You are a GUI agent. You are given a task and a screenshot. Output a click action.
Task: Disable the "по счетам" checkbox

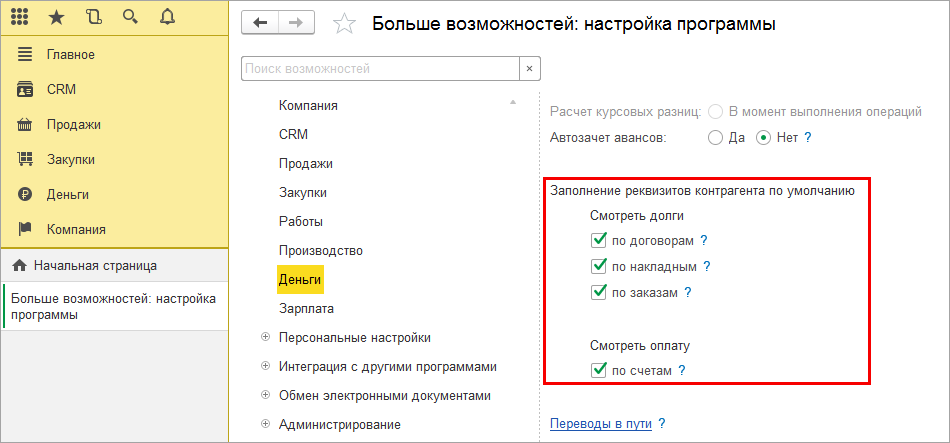point(600,371)
